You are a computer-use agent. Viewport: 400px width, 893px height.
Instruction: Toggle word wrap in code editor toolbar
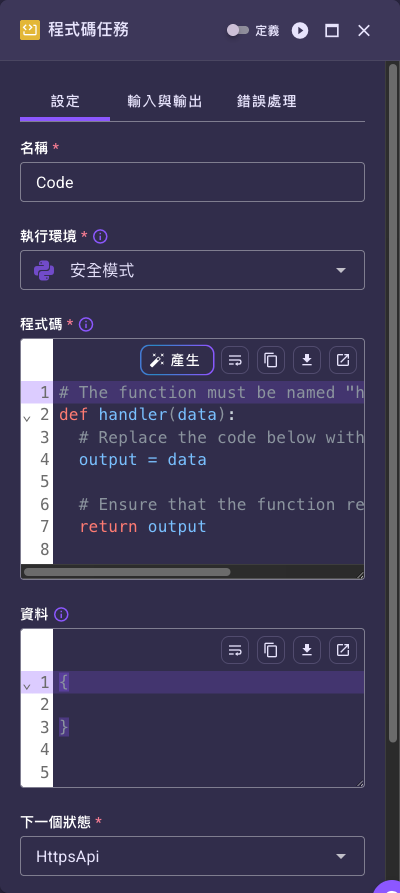click(x=235, y=360)
